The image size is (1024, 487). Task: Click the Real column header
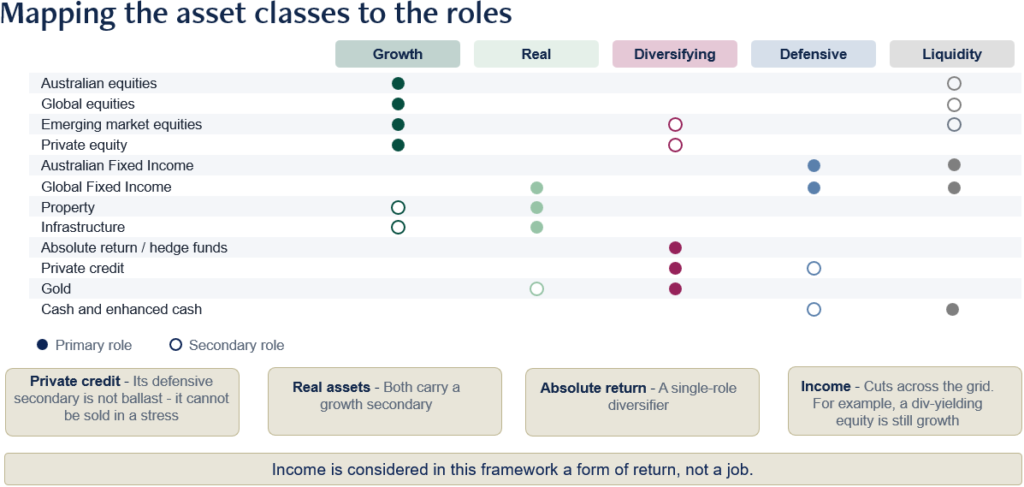pos(536,54)
